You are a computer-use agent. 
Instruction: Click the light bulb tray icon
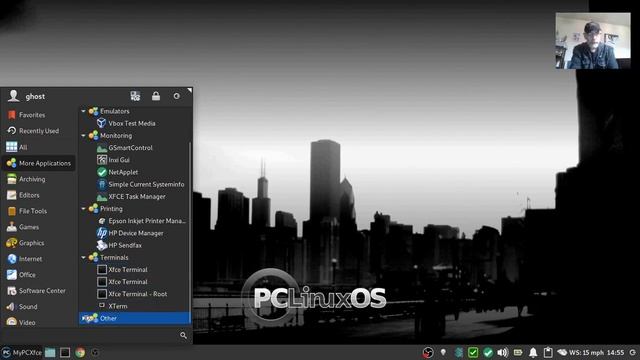pyautogui.click(x=443, y=352)
